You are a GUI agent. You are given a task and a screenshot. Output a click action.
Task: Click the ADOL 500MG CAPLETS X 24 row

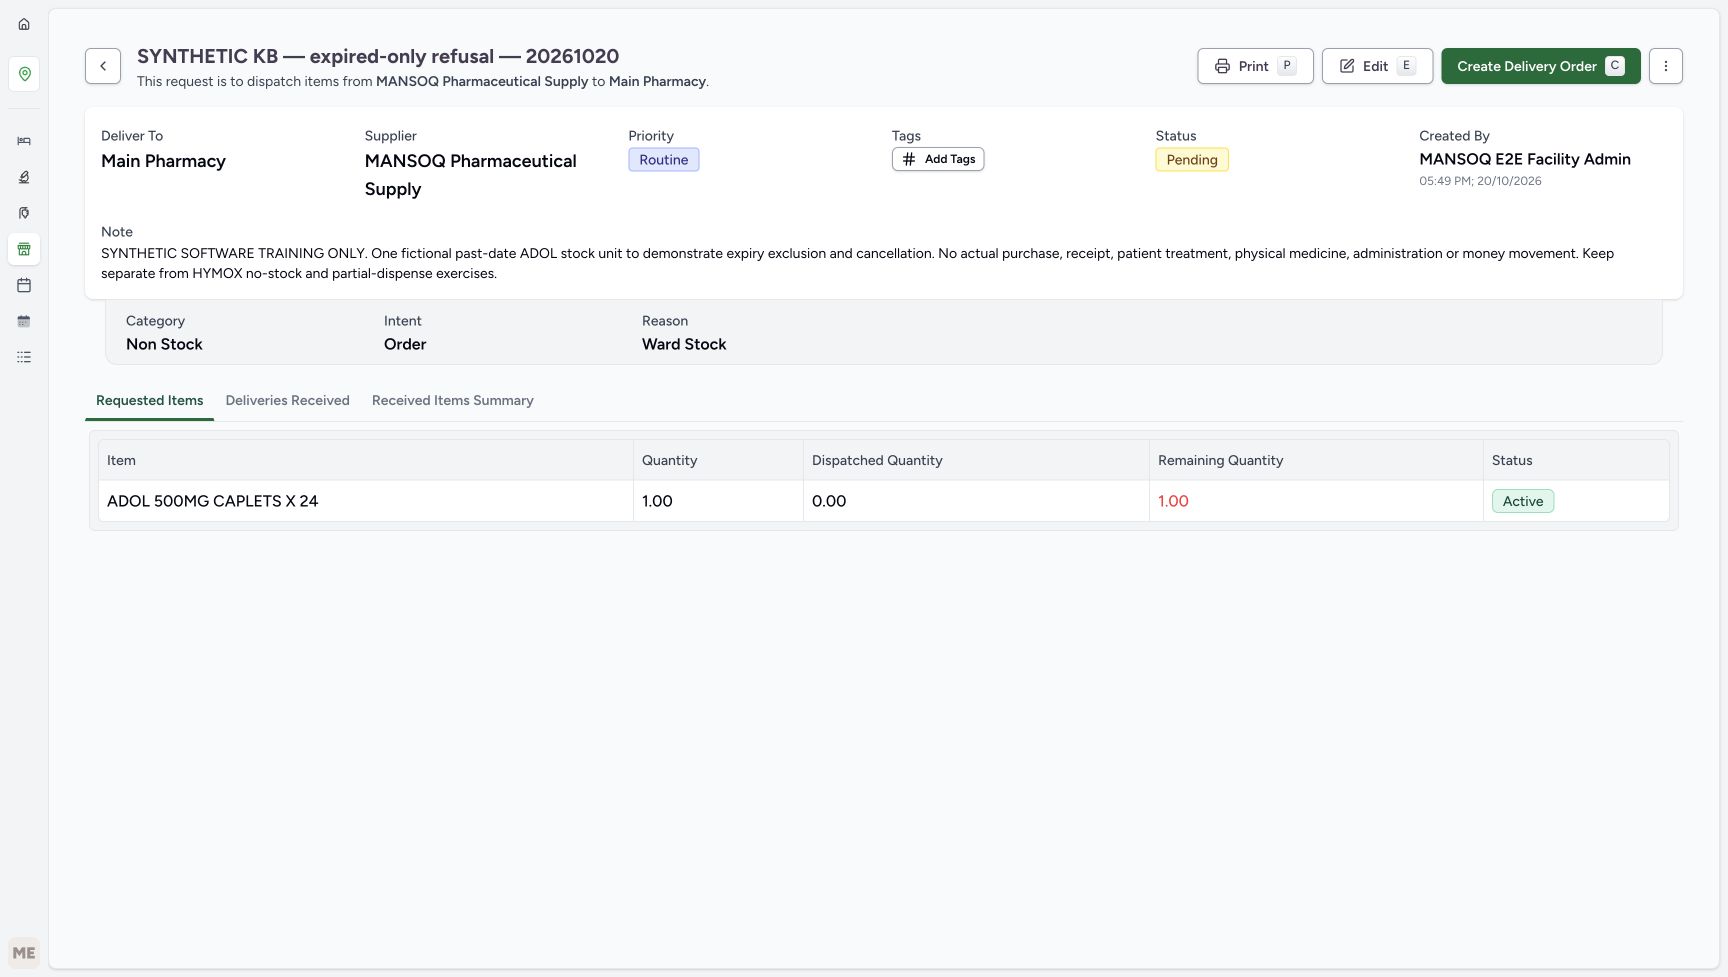point(884,501)
